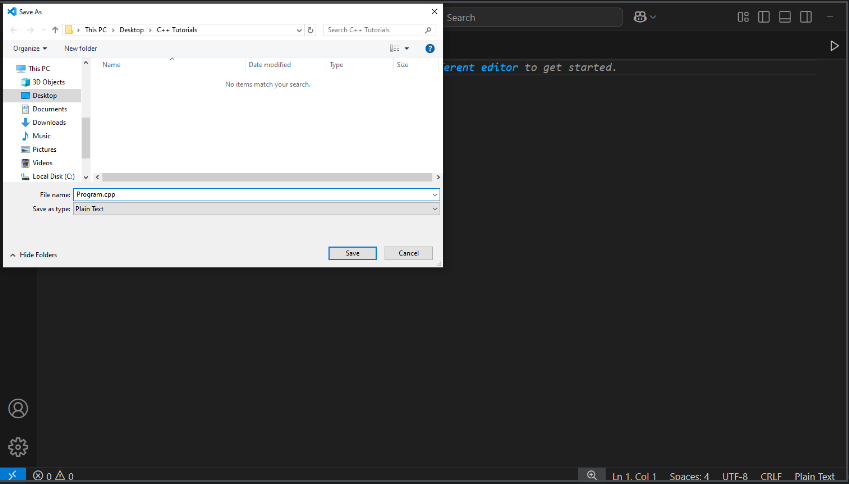Click the forward navigation arrow in dialog
Screen dimensions: 849x484
click(x=30, y=30)
